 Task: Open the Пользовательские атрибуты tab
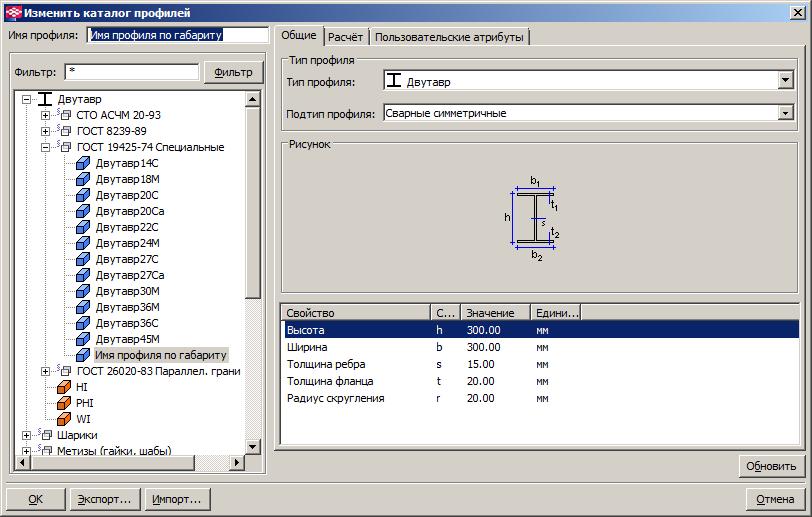tap(448, 37)
